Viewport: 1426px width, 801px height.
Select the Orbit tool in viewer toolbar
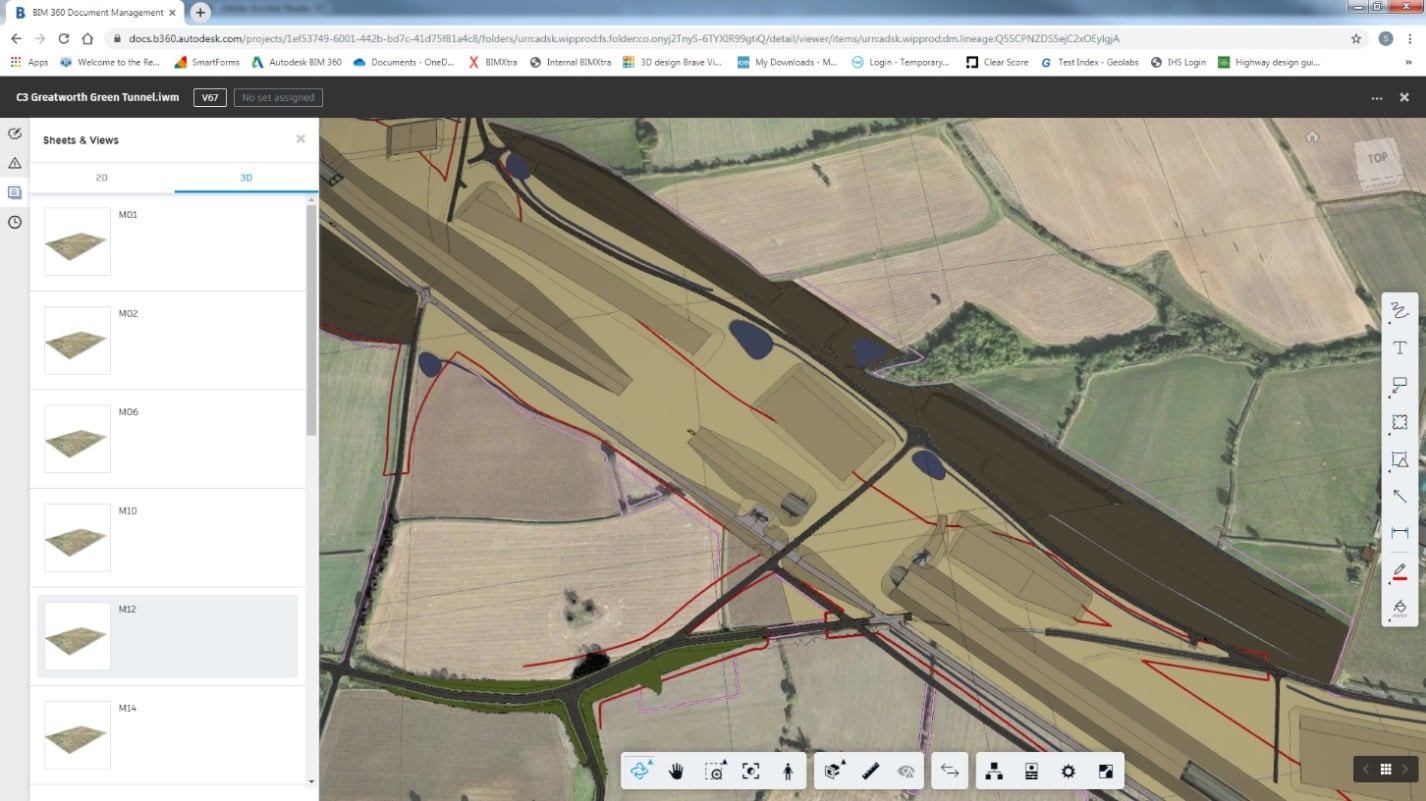tap(640, 771)
